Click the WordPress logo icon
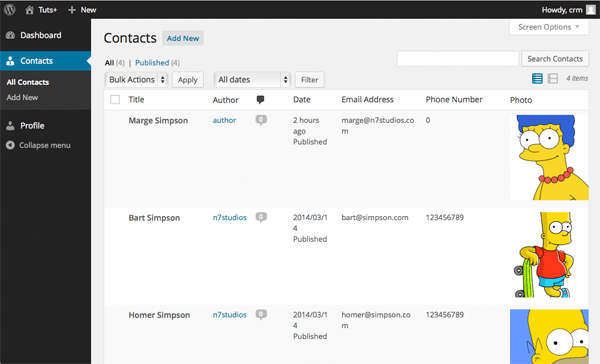Viewport: 600px width, 364px height. (10, 10)
